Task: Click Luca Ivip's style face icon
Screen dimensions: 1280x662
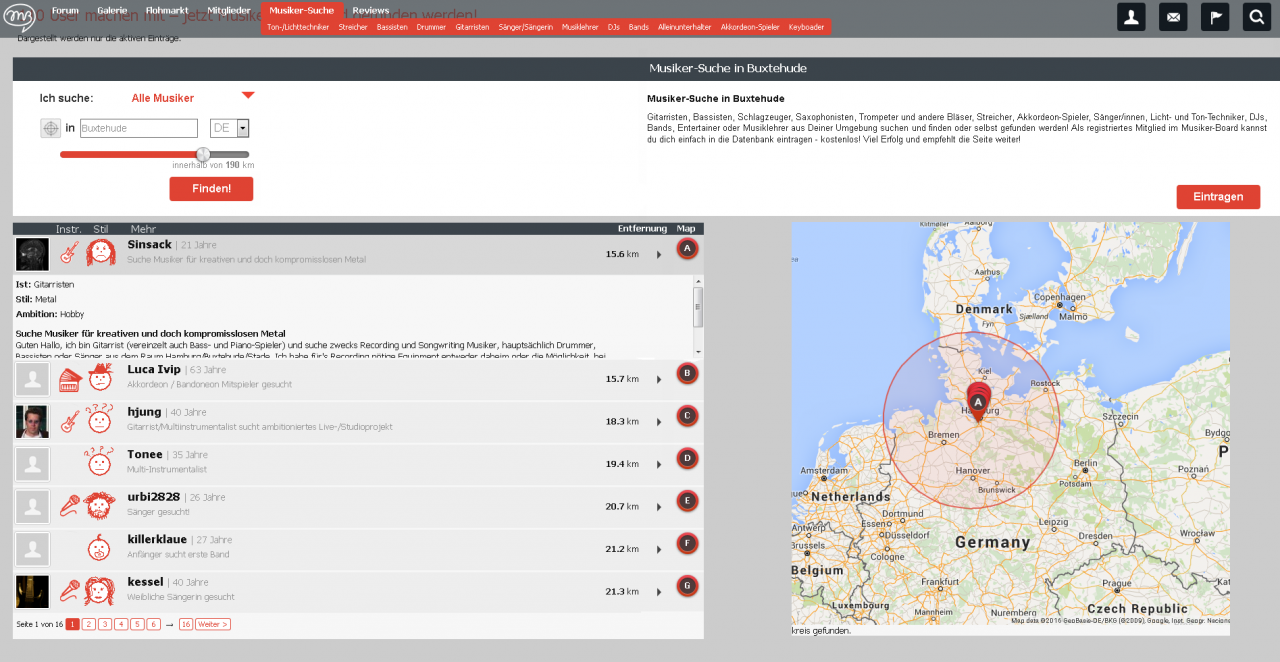Action: [x=100, y=377]
